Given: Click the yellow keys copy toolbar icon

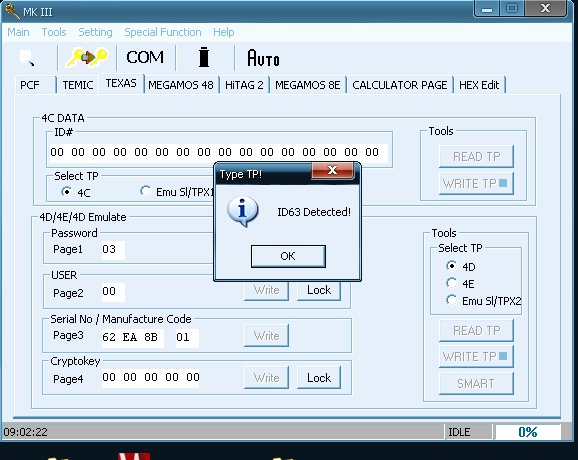Looking at the screenshot, I should point(87,57).
